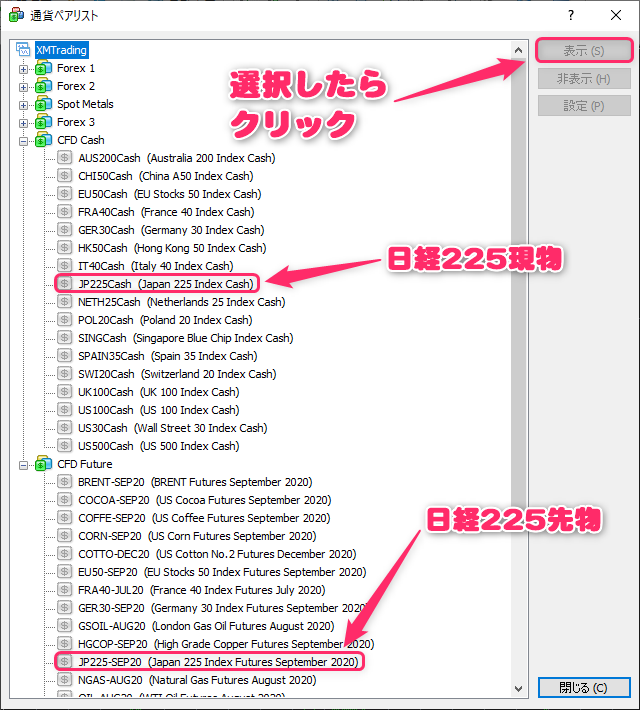
Task: Click the POL20Cash symbol dollar icon
Action: (65, 320)
